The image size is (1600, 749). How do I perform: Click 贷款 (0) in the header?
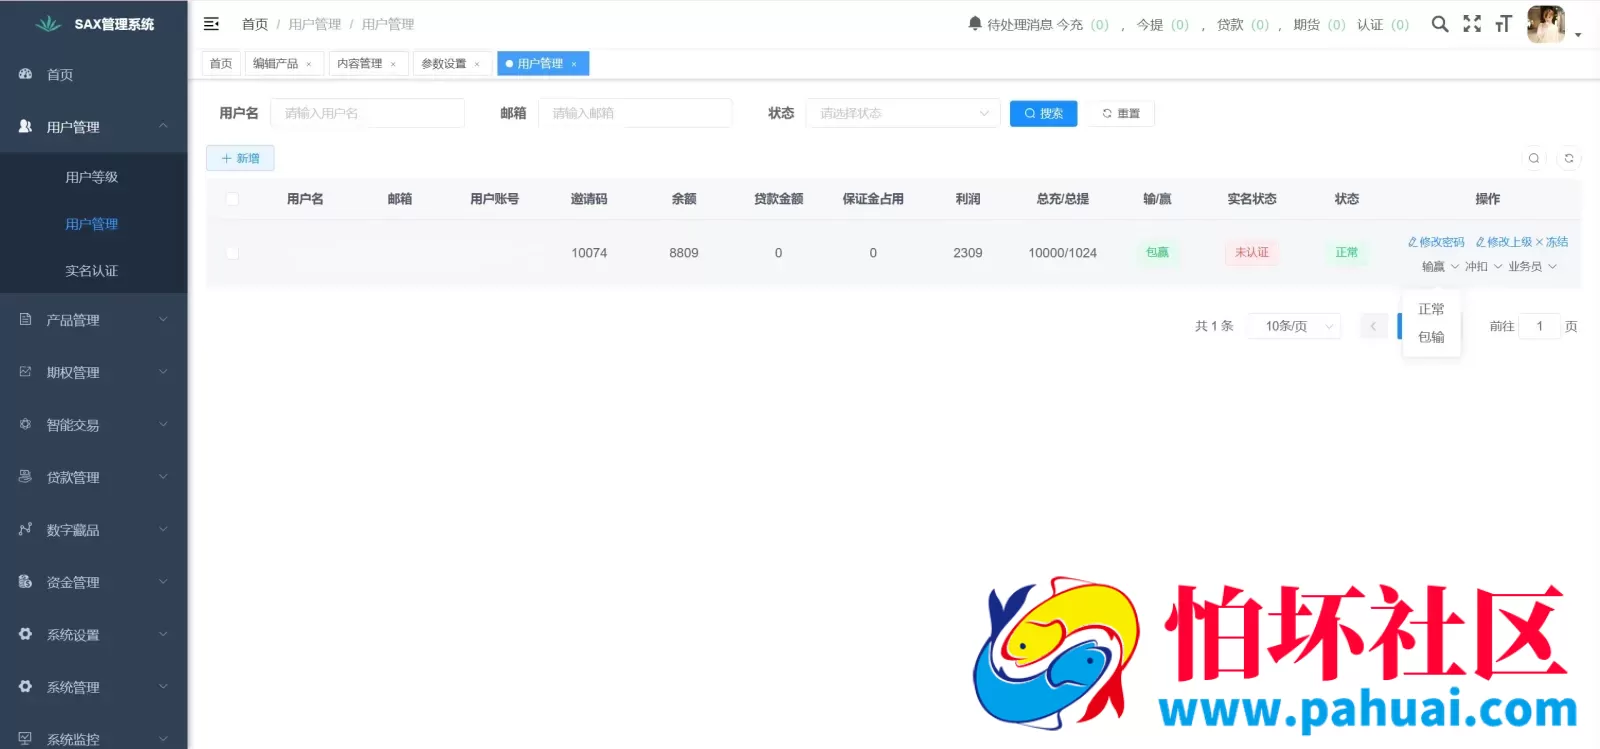click(1243, 24)
